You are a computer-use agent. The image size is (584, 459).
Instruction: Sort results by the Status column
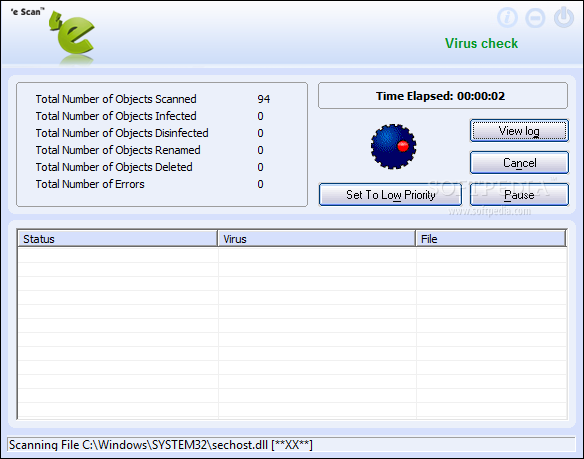(x=117, y=239)
